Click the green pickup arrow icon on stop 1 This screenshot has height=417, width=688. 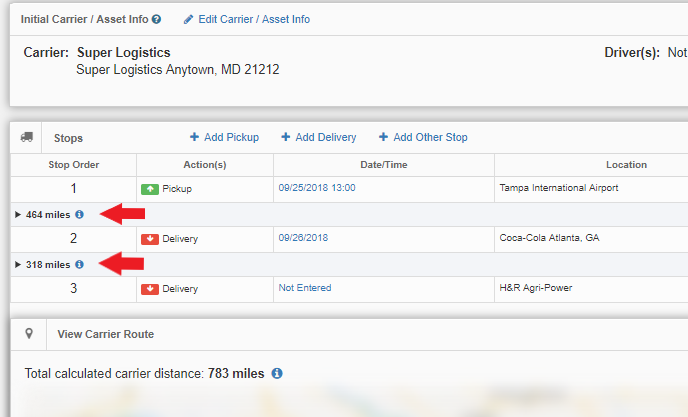pyautogui.click(x=150, y=188)
